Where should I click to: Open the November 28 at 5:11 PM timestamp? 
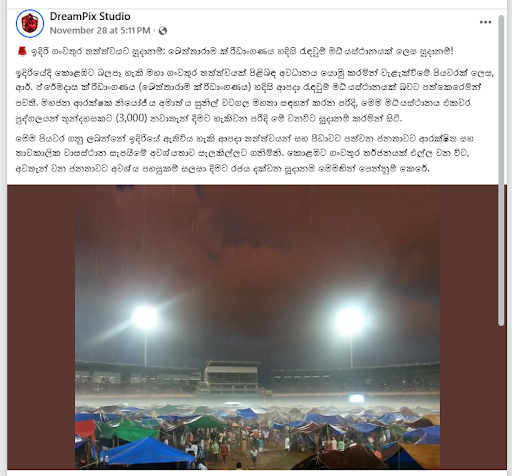(100, 31)
